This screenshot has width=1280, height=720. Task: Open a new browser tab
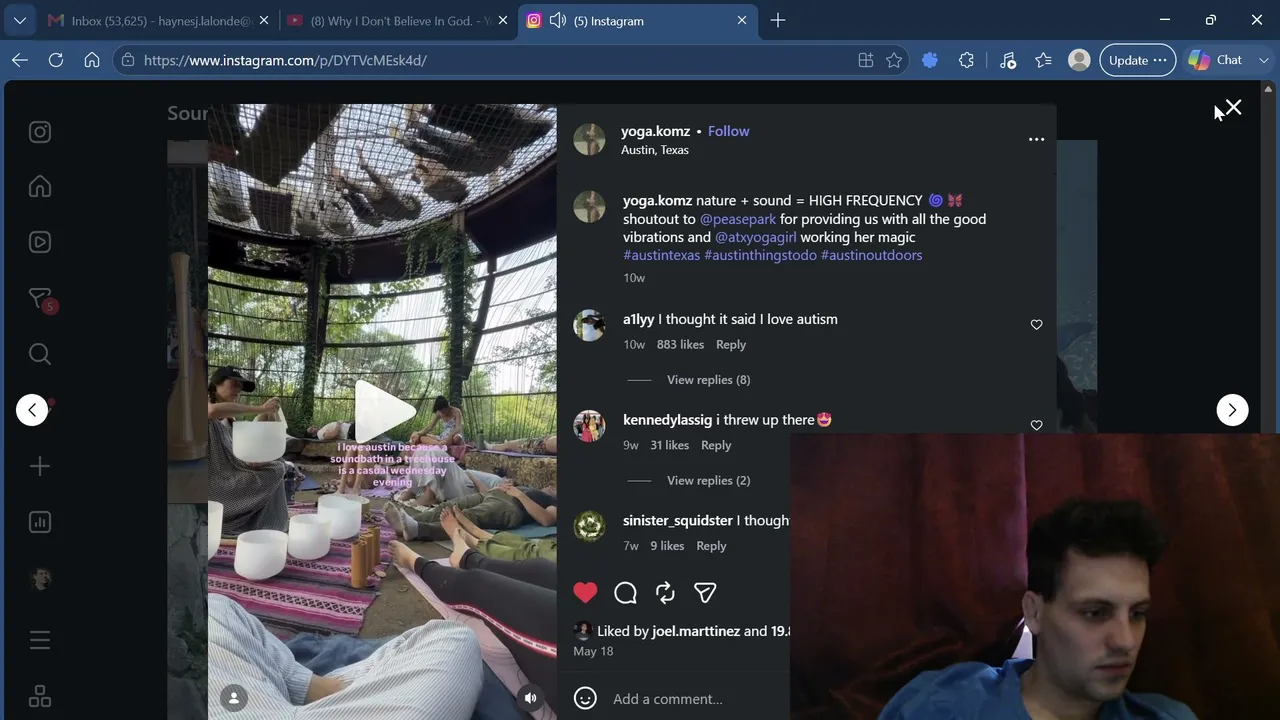[x=778, y=20]
